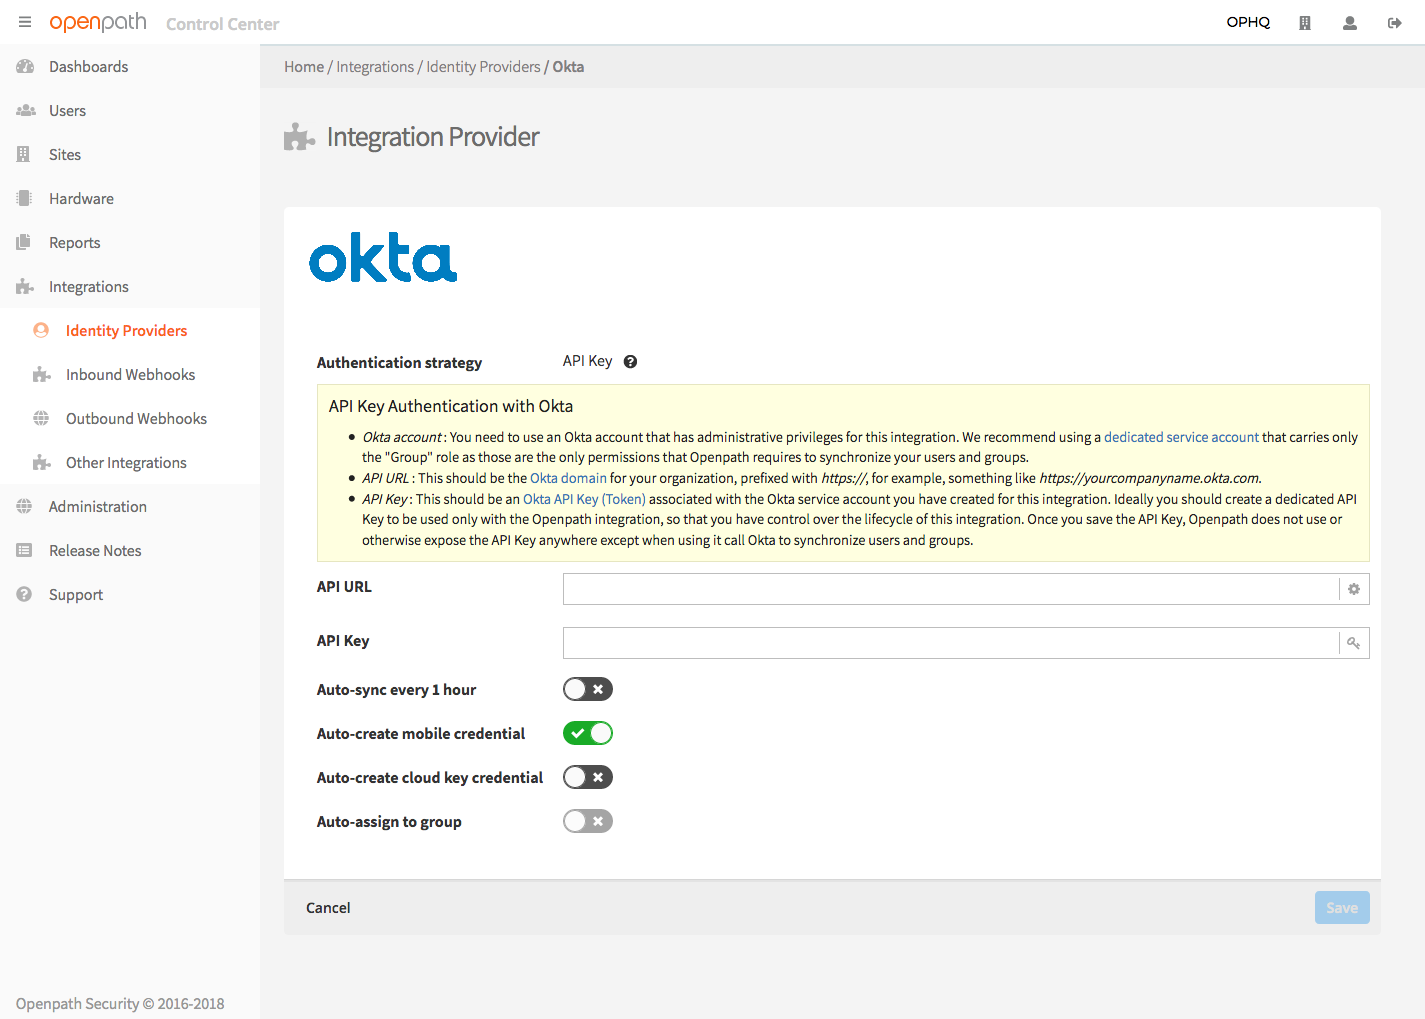
Task: Click the OPHQ organization name in header
Action: tap(1248, 22)
